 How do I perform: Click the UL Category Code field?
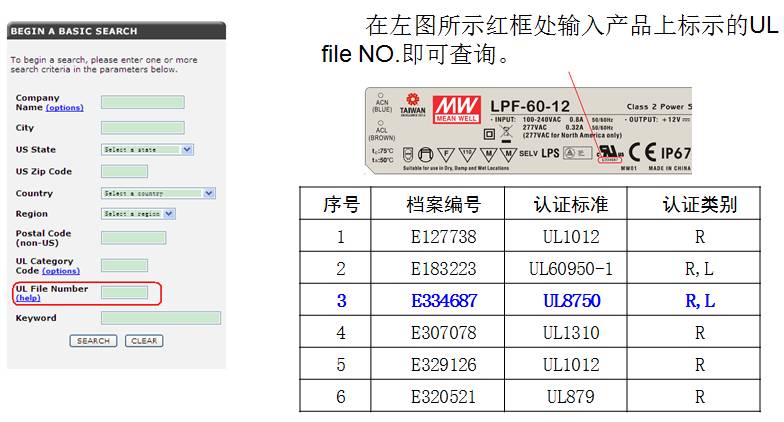coord(124,265)
